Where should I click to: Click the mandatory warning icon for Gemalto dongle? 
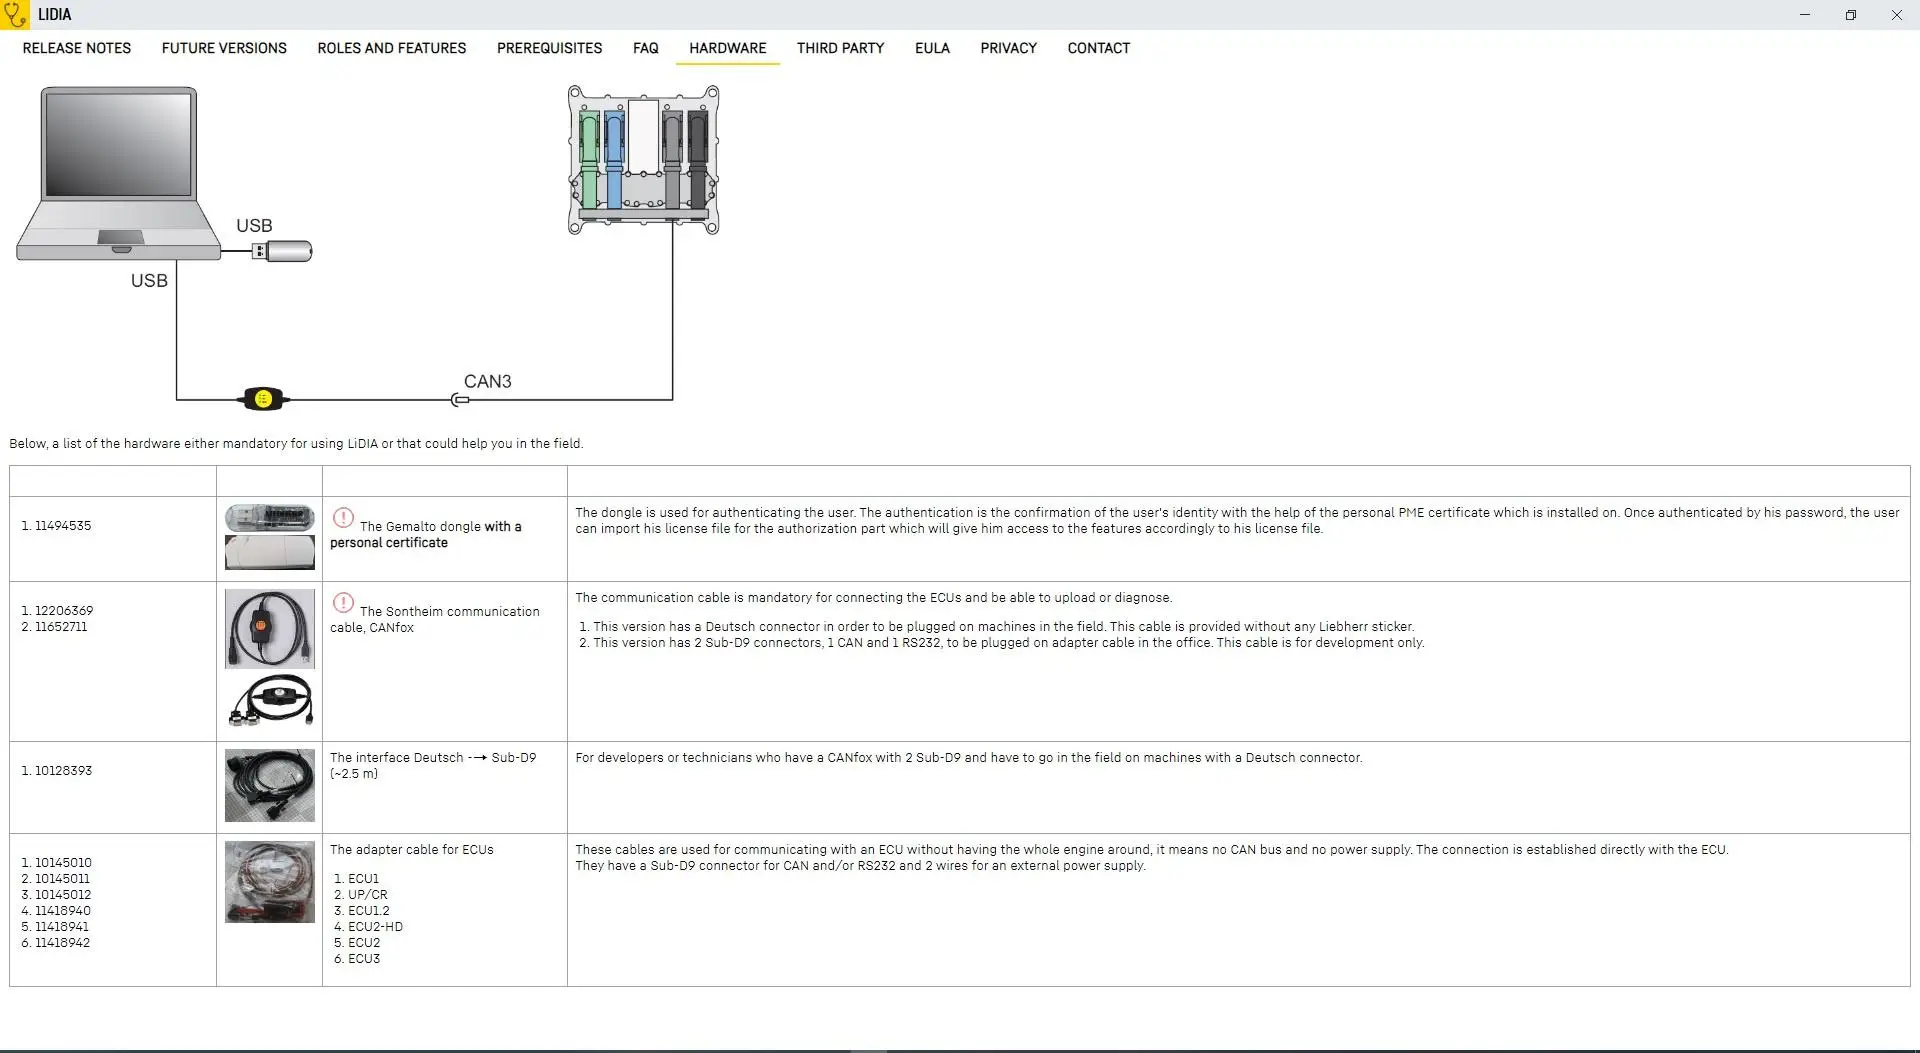[x=343, y=518]
